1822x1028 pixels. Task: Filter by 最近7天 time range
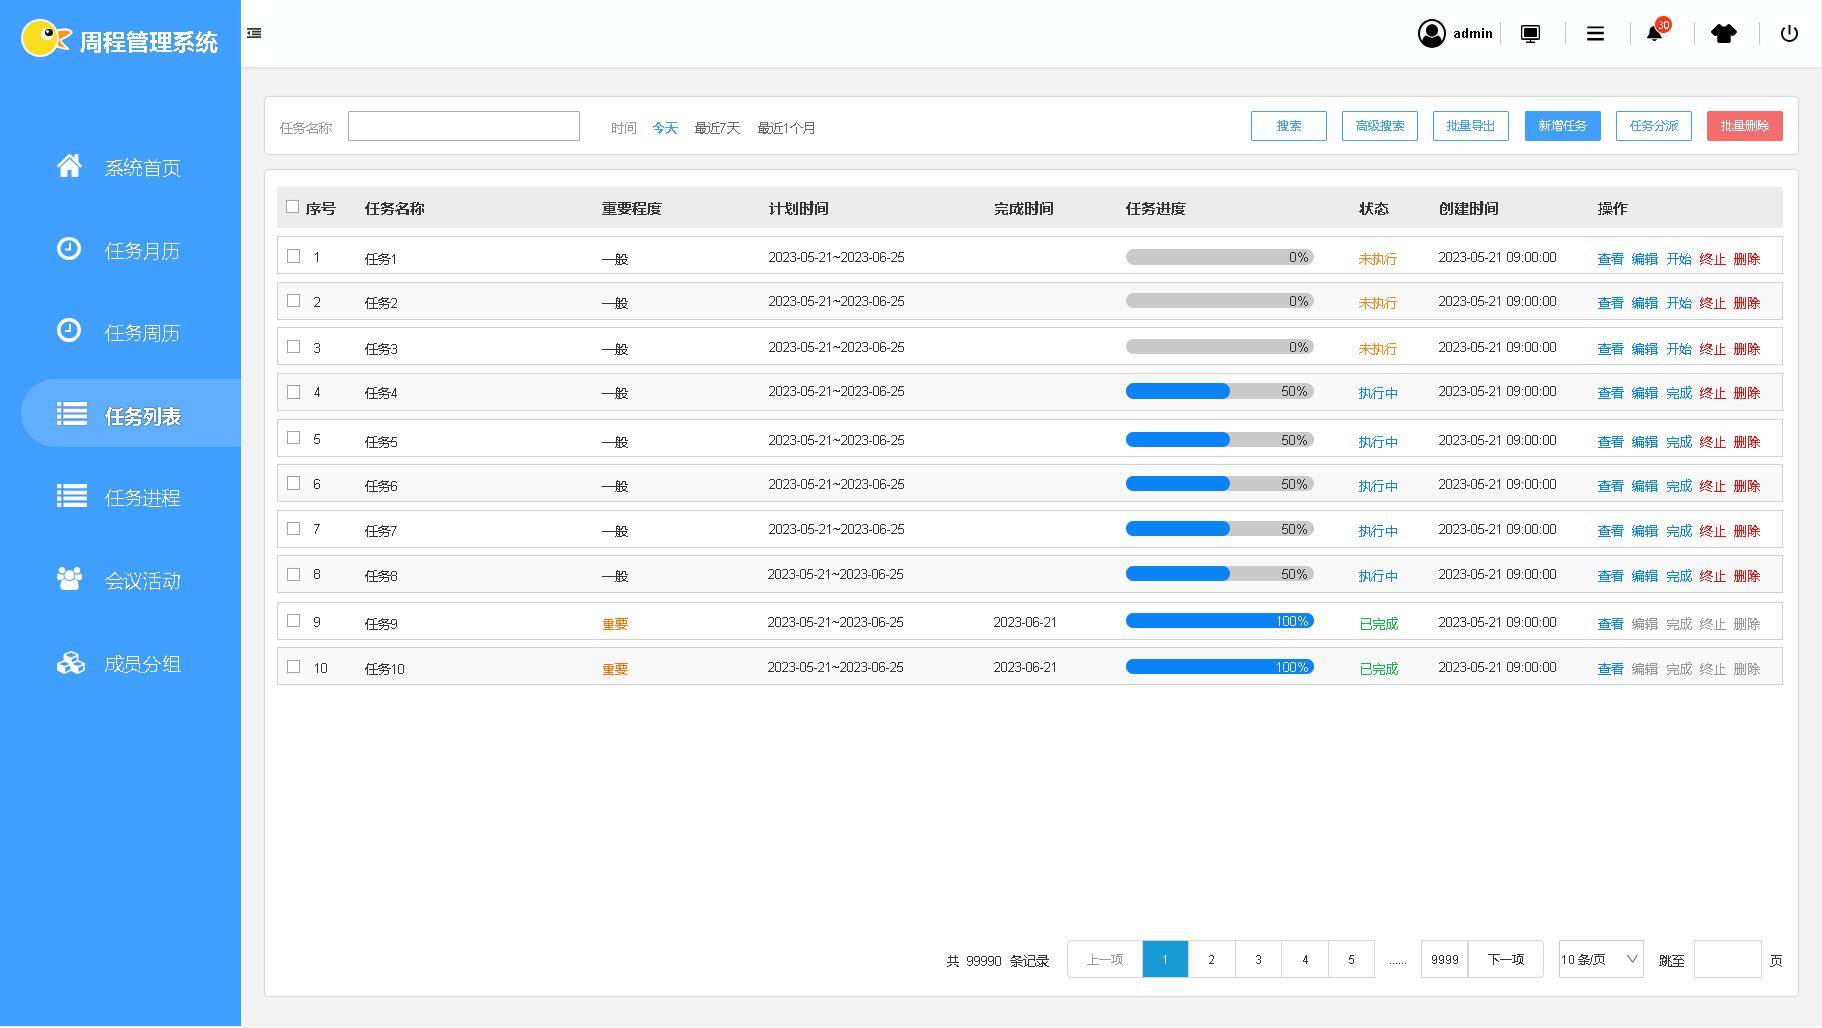pos(717,128)
